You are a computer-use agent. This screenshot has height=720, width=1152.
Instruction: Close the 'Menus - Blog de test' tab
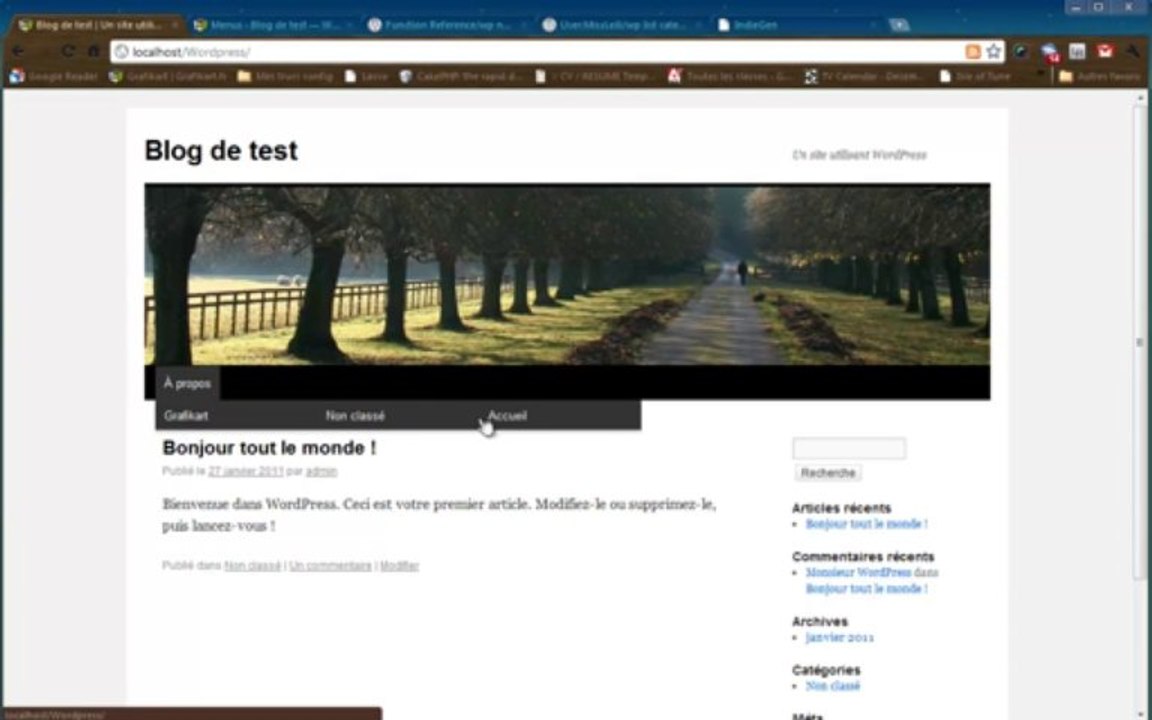click(349, 25)
